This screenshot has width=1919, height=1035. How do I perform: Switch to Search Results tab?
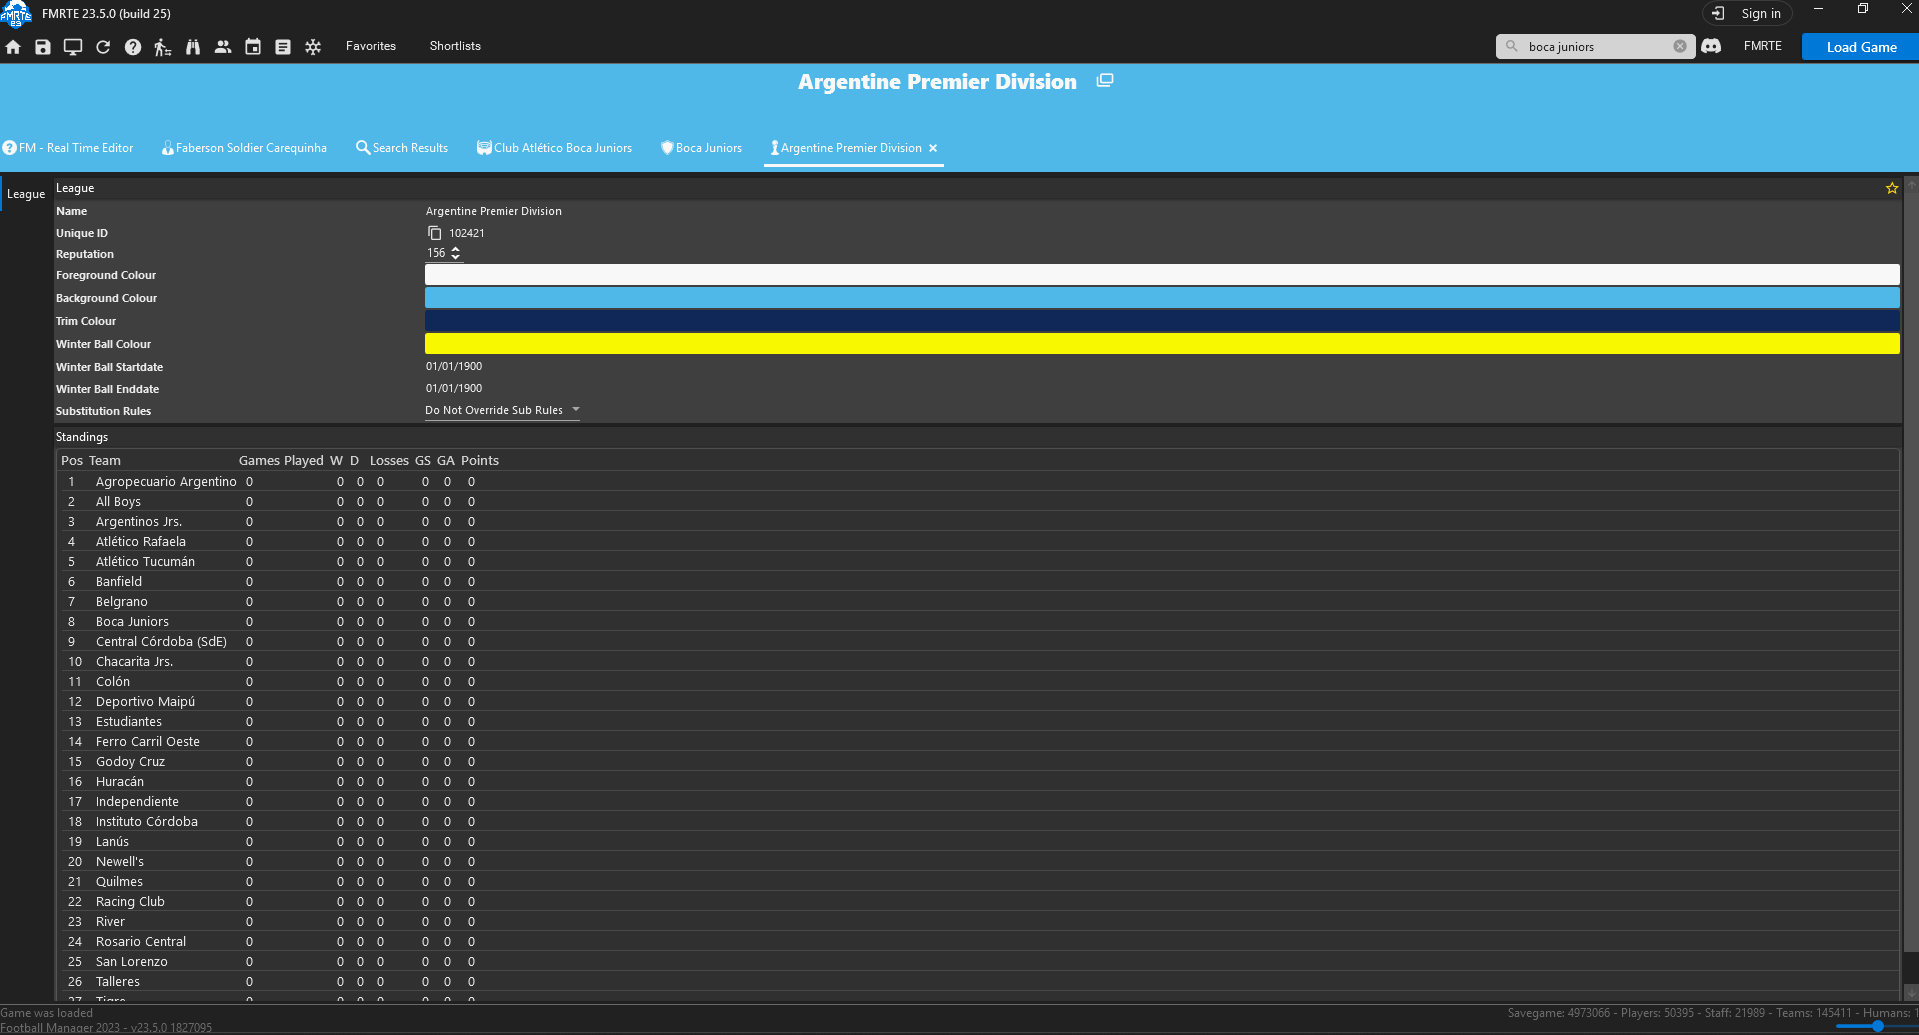(x=402, y=148)
